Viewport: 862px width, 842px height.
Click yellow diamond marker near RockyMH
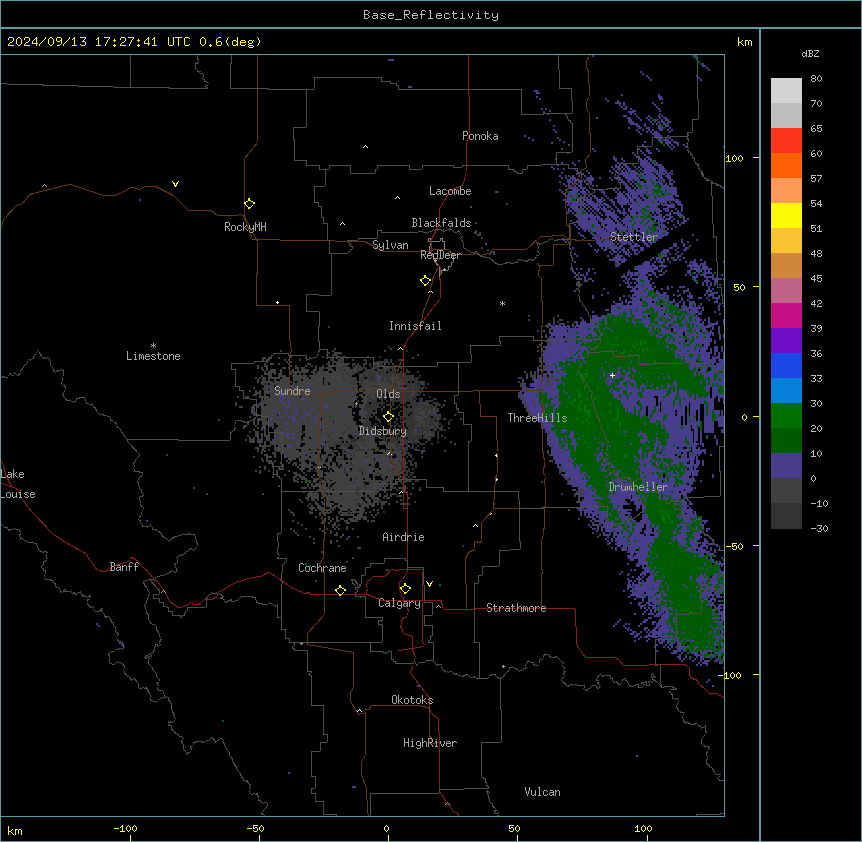point(249,203)
